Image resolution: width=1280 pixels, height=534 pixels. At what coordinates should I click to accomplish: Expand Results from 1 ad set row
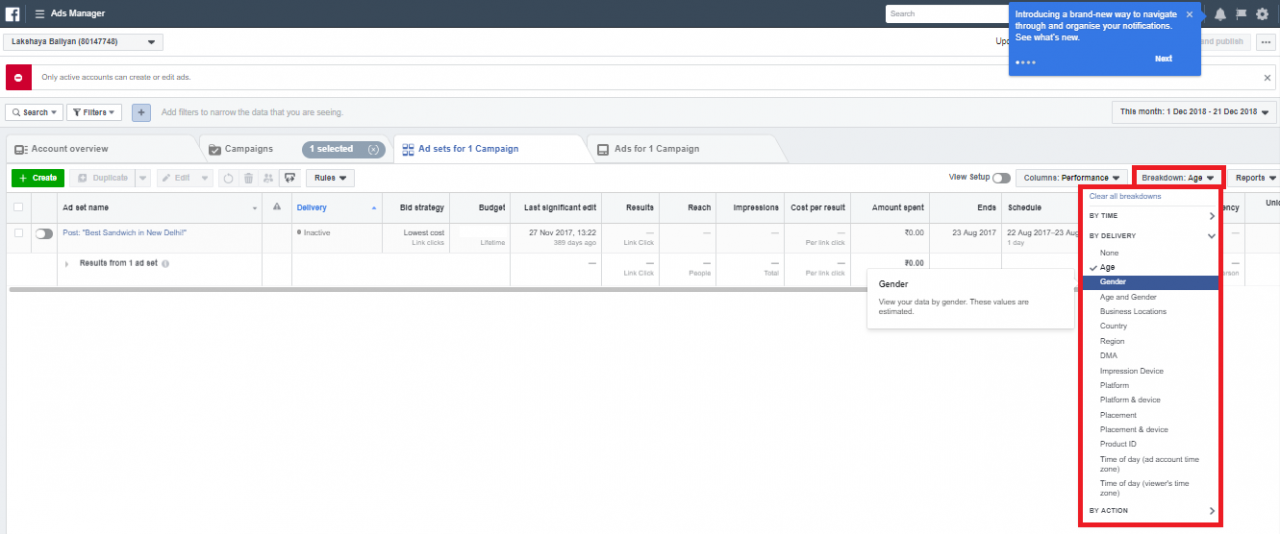point(67,263)
